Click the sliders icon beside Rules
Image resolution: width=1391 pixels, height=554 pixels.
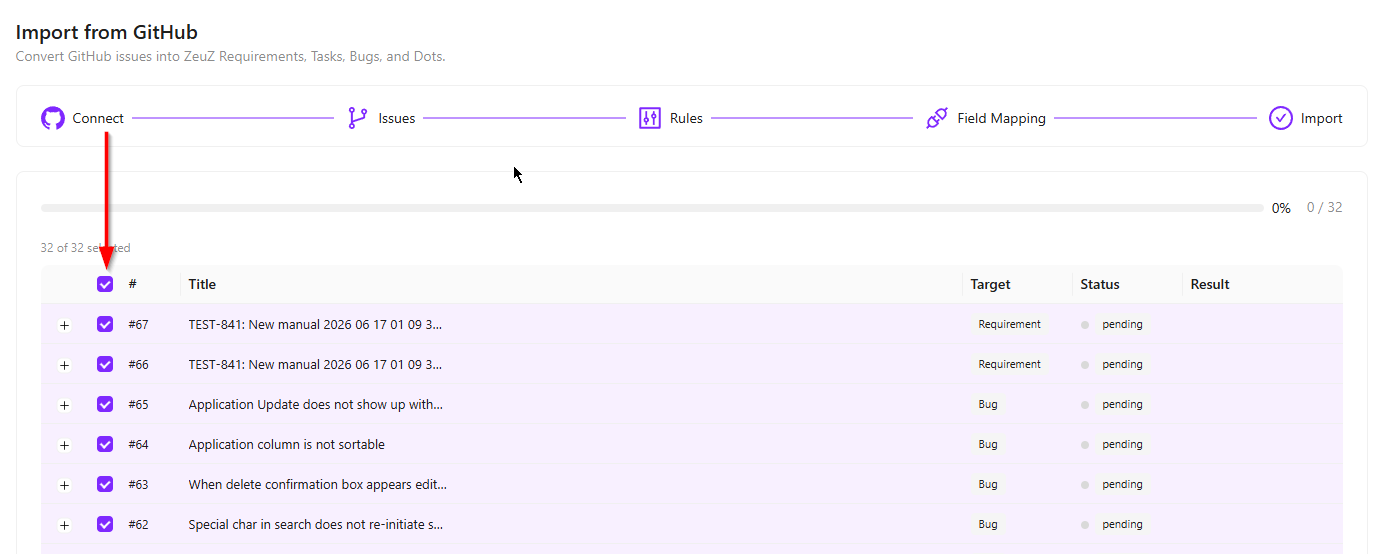(650, 118)
